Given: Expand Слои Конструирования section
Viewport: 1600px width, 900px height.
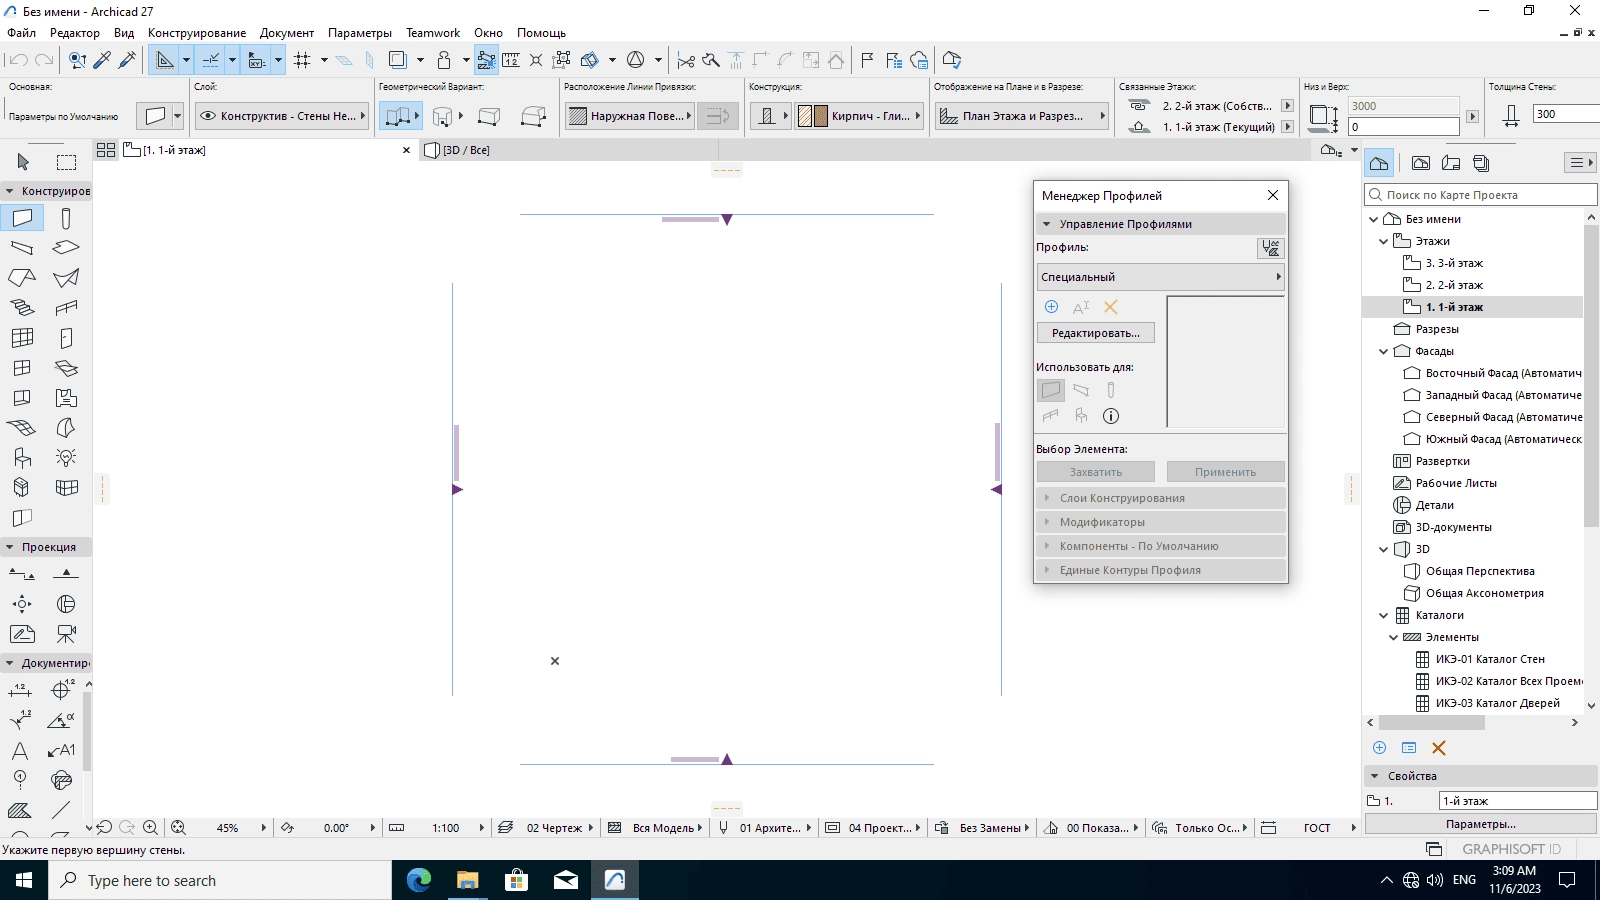Looking at the screenshot, I should click(x=1160, y=498).
